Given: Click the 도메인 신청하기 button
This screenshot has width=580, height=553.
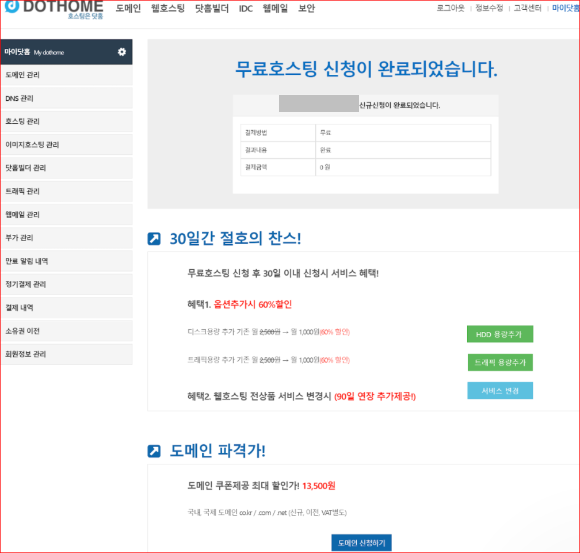Looking at the screenshot, I should click(361, 543).
